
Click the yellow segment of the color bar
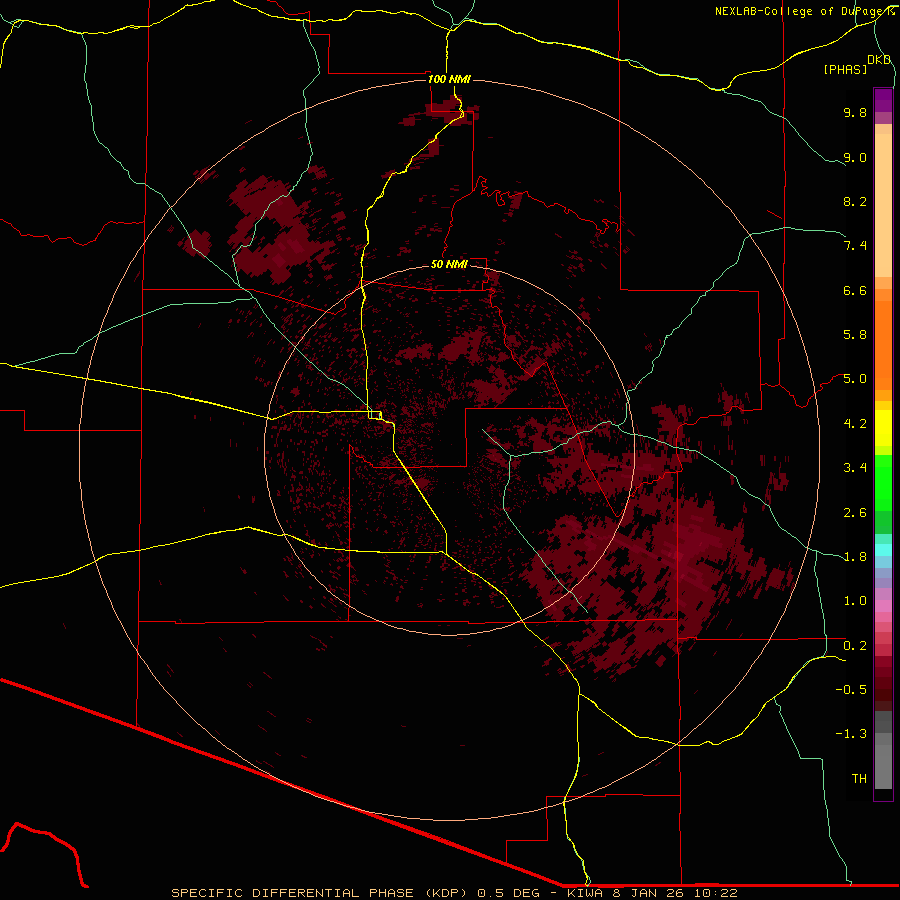[883, 428]
